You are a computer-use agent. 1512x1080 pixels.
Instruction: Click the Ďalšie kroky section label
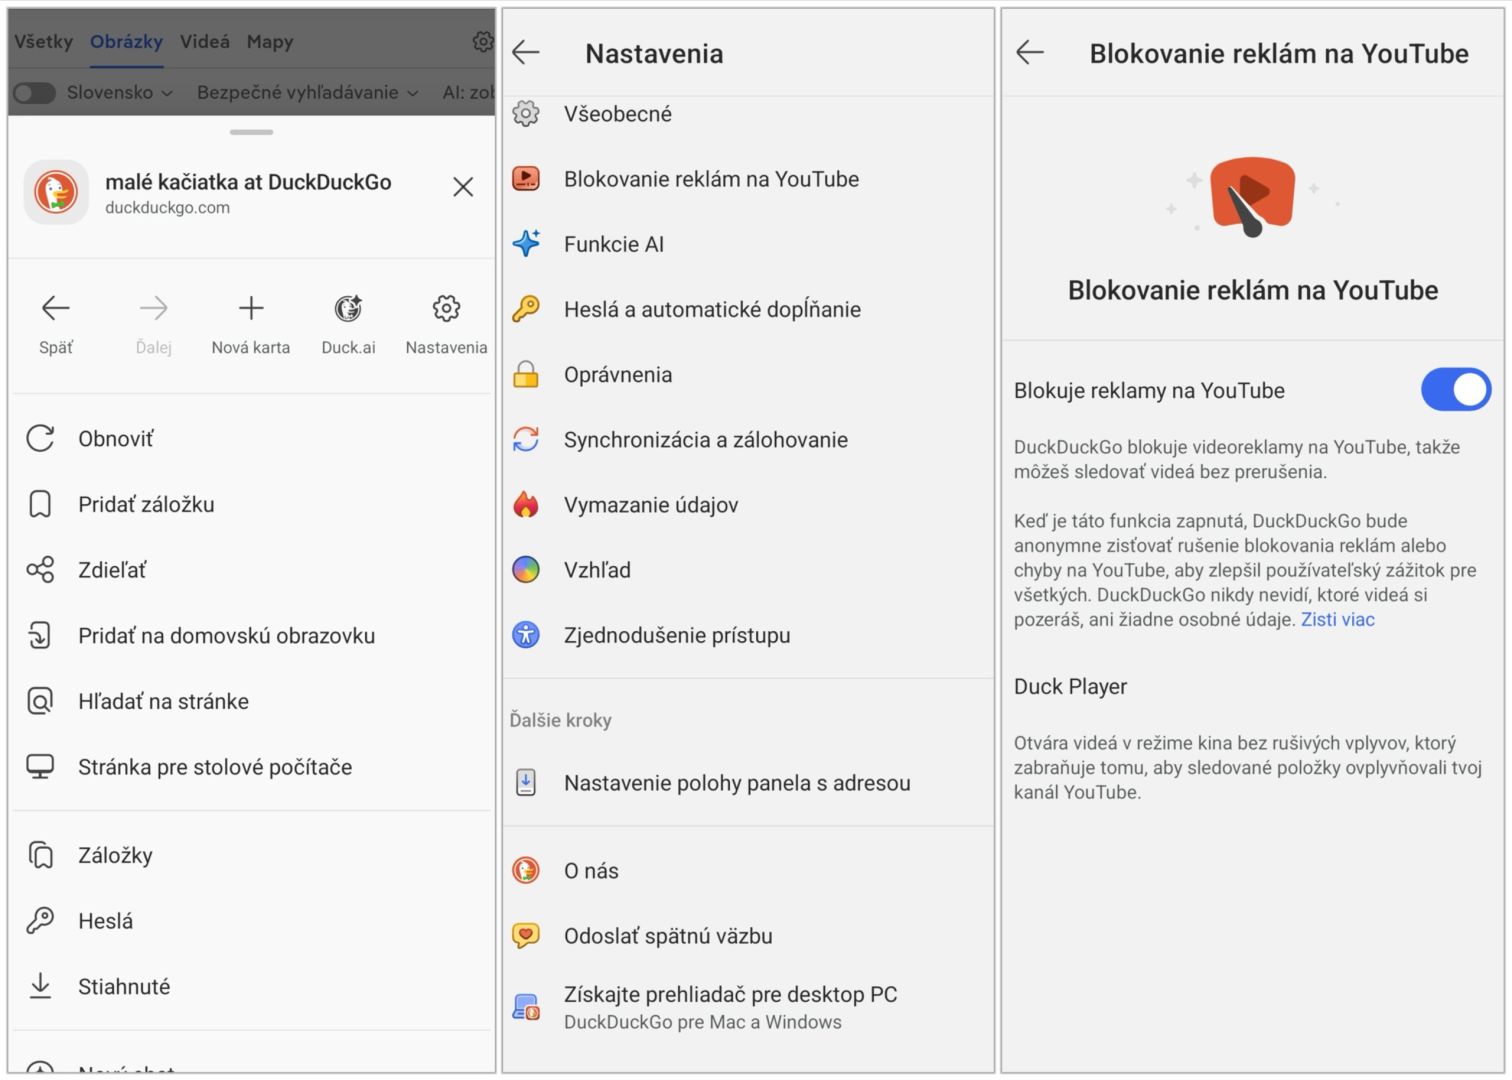click(x=560, y=720)
